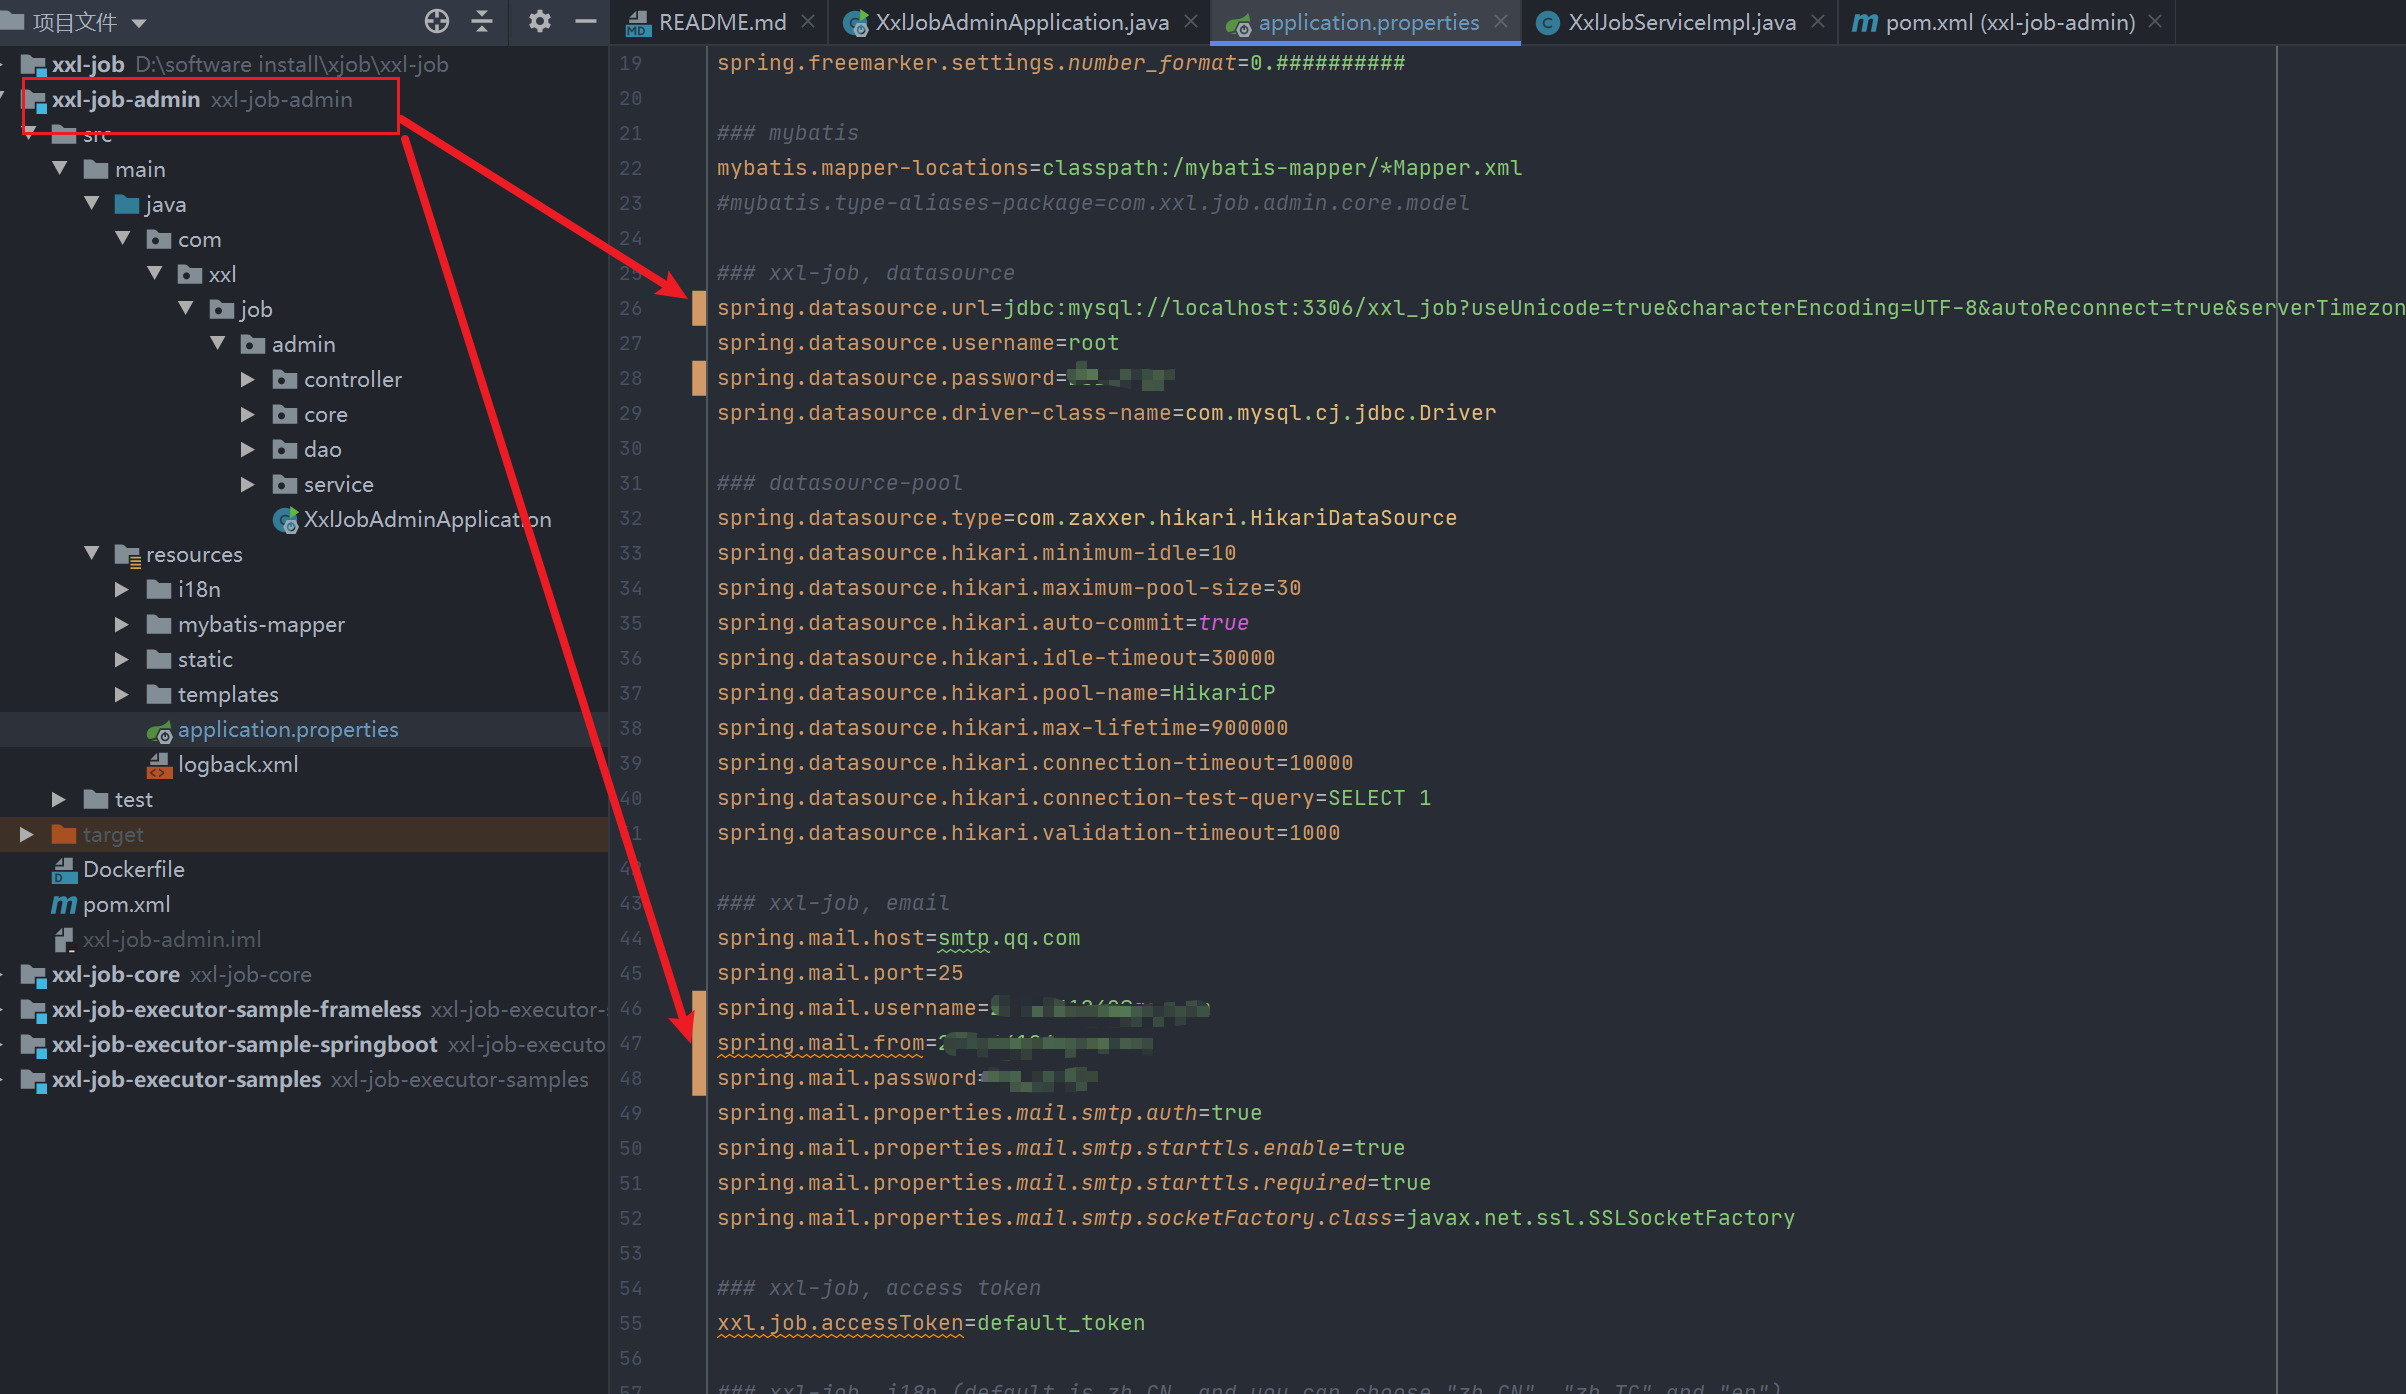Image resolution: width=2406 pixels, height=1394 pixels.
Task: Collapse the job package arrow
Action: pos(186,309)
